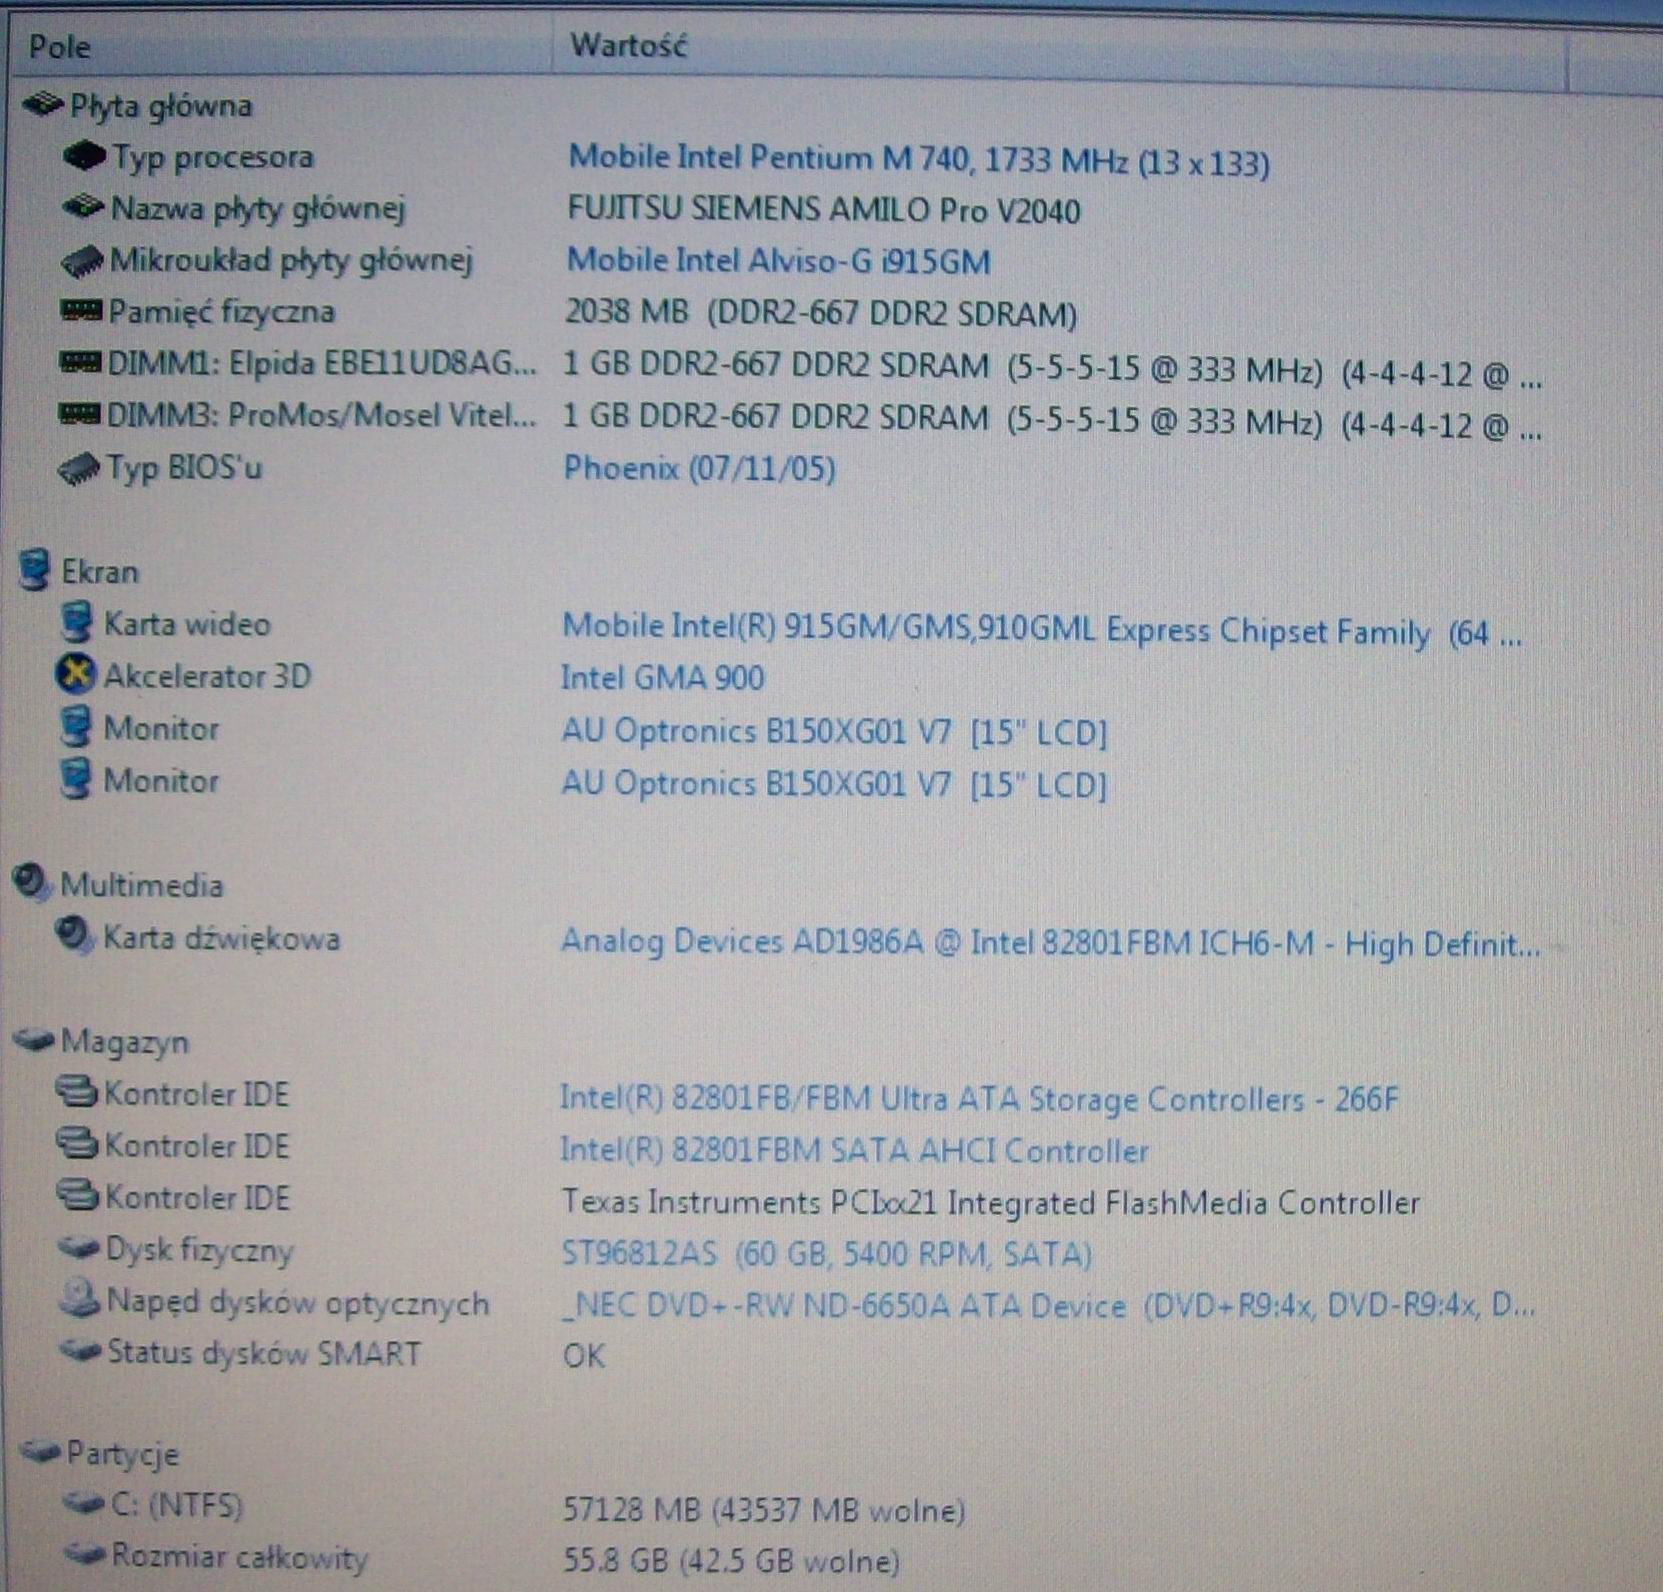The width and height of the screenshot is (1663, 1592).
Task: Select the Karta dźwiękowa row label
Action: click(x=222, y=938)
